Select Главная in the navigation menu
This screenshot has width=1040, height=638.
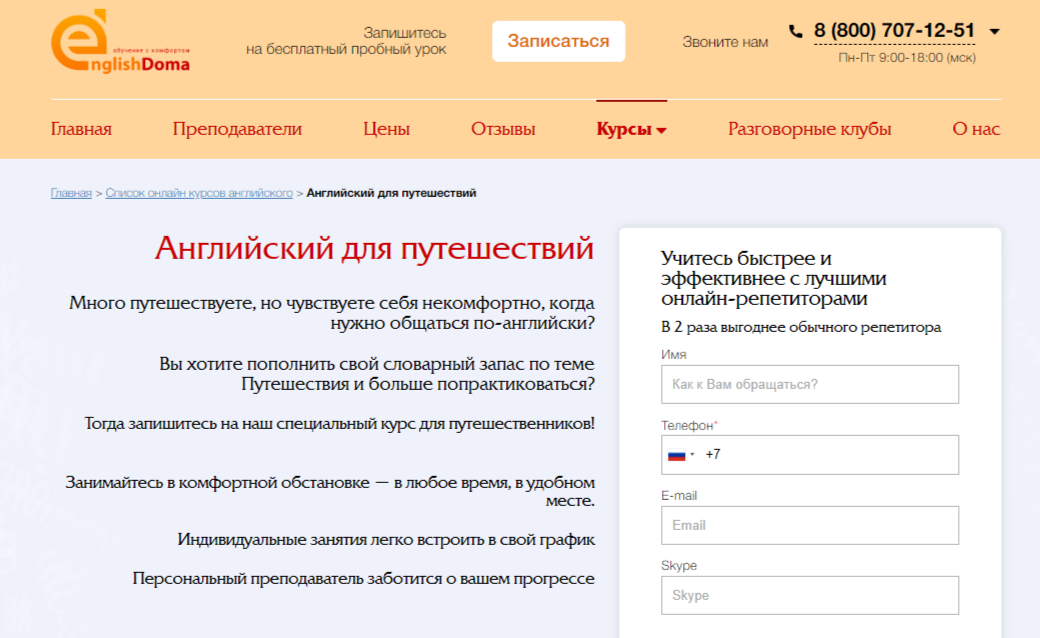click(81, 128)
